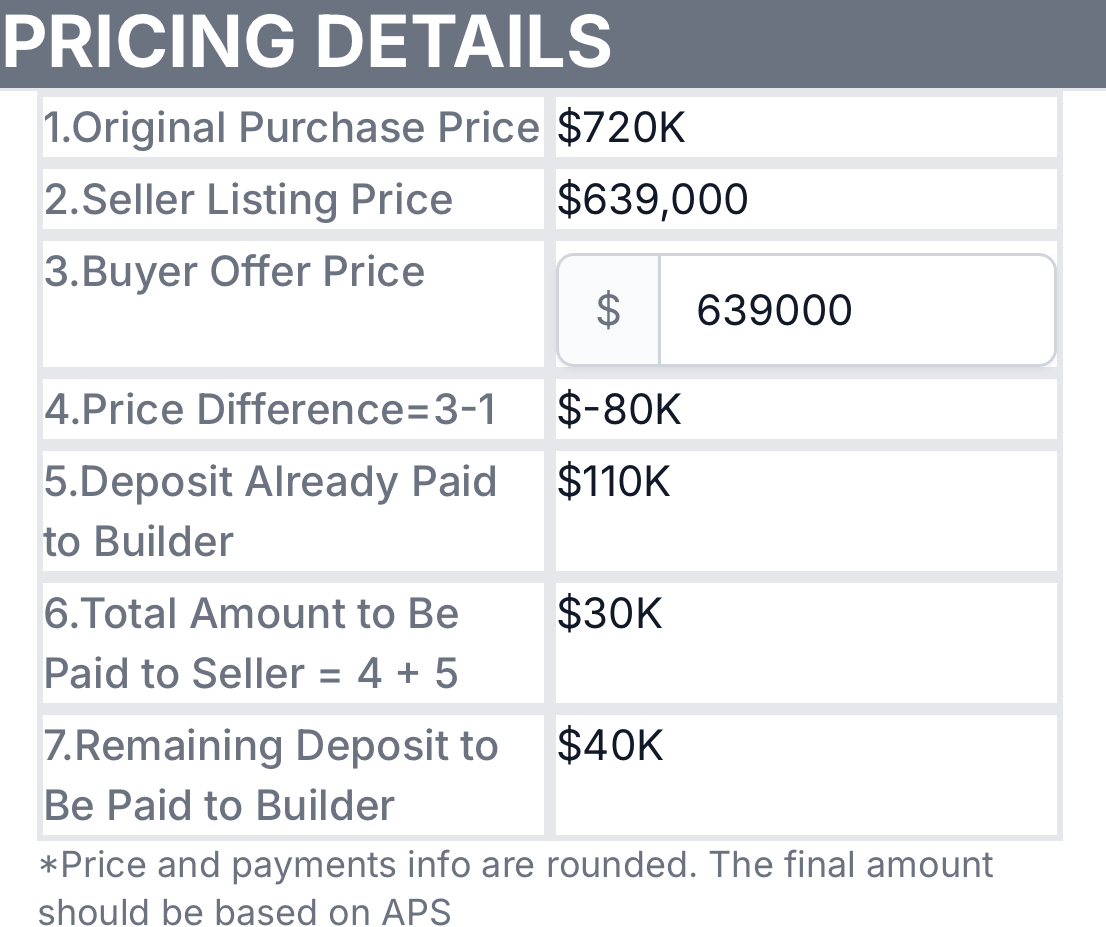Select the Price Difference row label
1106x927 pixels.
270,410
